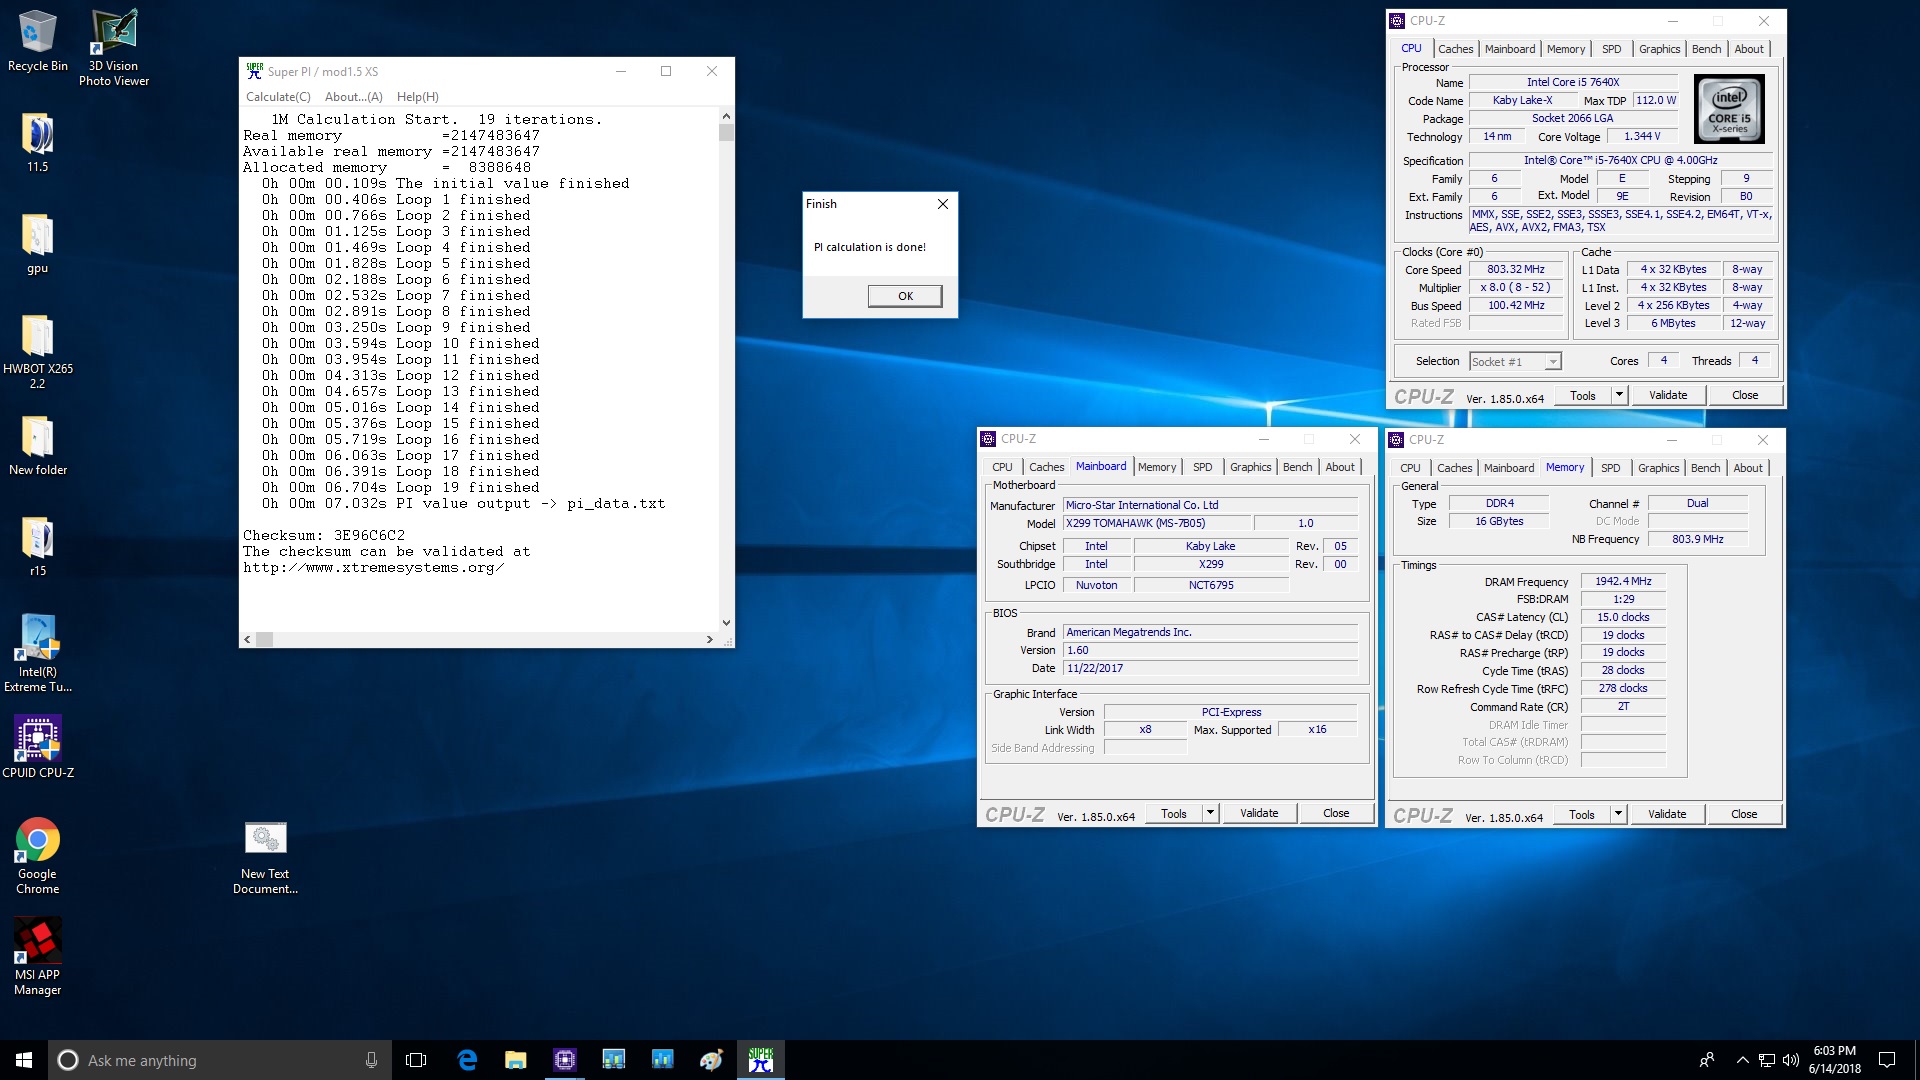Image resolution: width=1920 pixels, height=1080 pixels.
Task: Click the volume icon in system tray
Action: click(x=1790, y=1060)
